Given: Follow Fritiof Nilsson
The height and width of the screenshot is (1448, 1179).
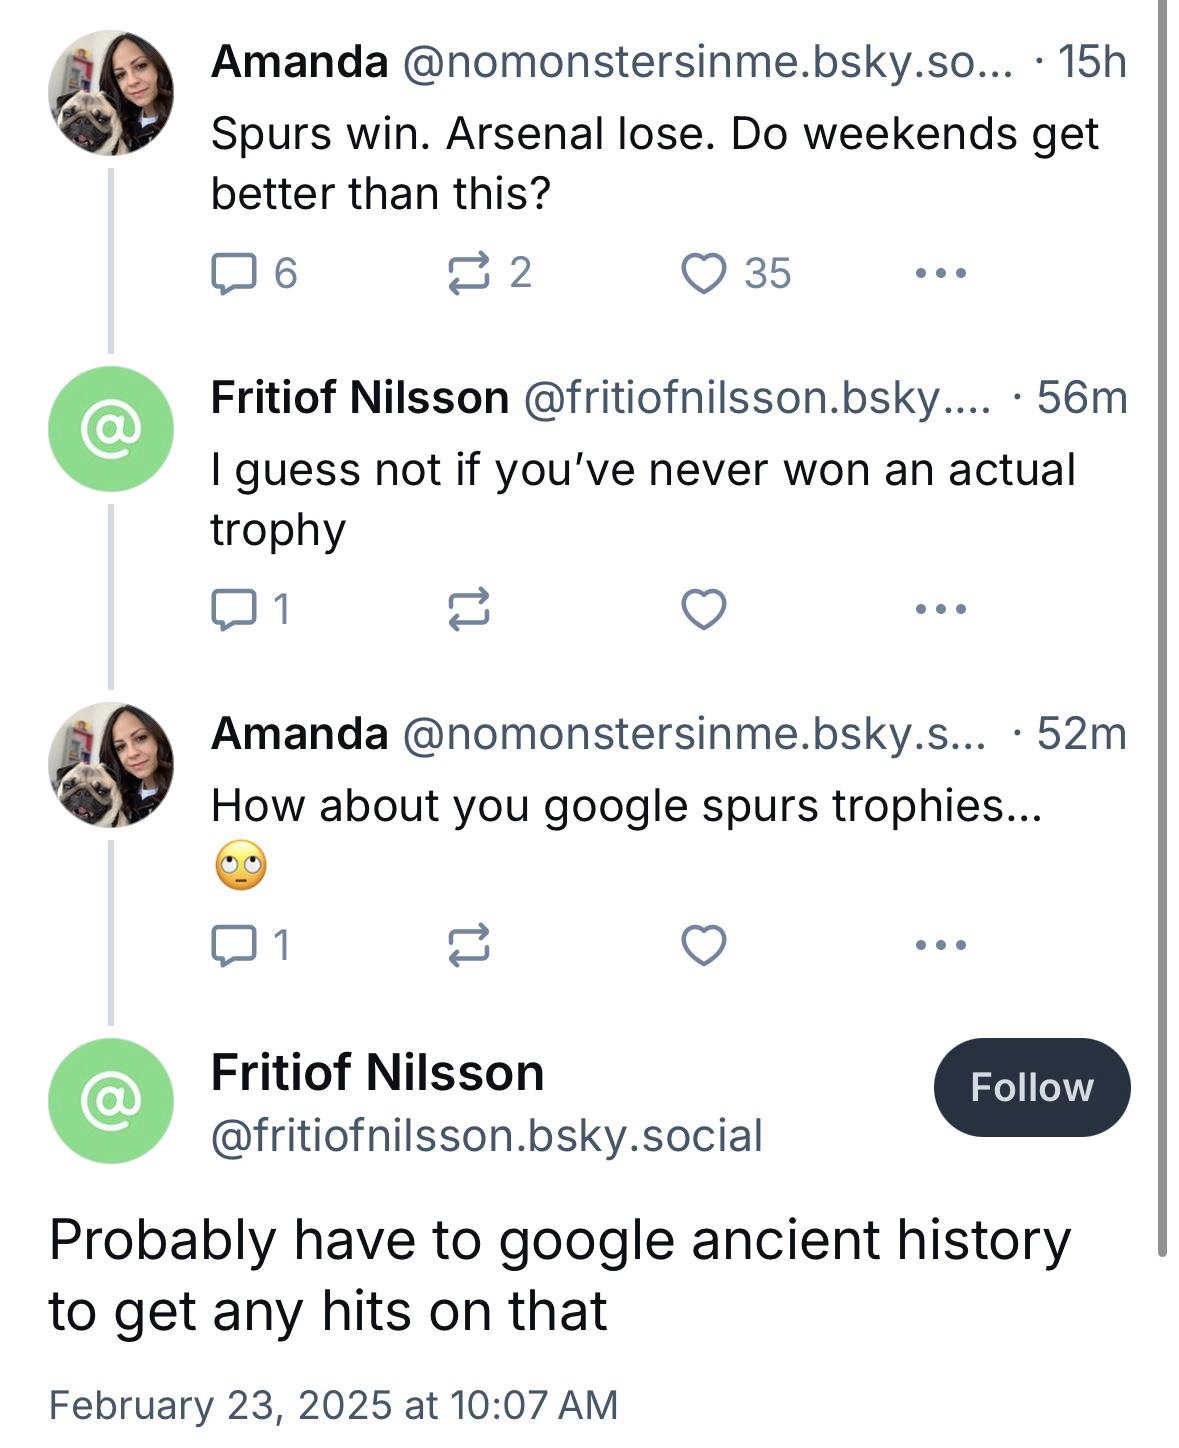Looking at the screenshot, I should pyautogui.click(x=1031, y=1087).
